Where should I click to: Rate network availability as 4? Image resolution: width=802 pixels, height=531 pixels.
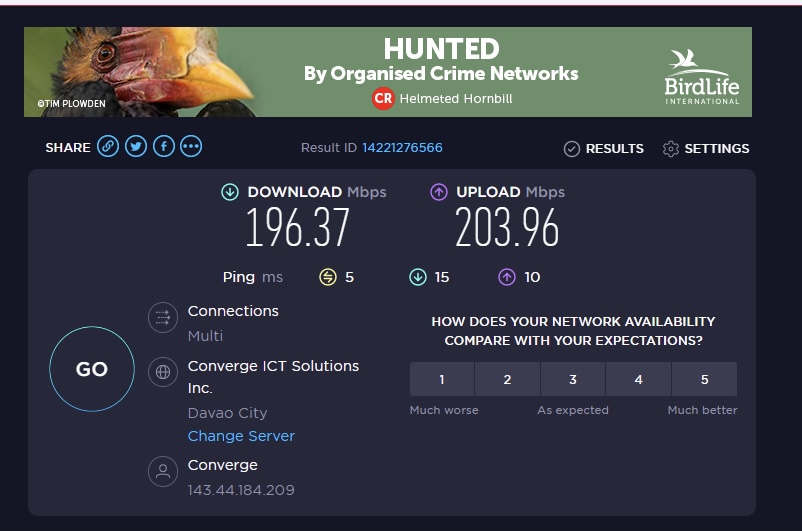click(638, 379)
